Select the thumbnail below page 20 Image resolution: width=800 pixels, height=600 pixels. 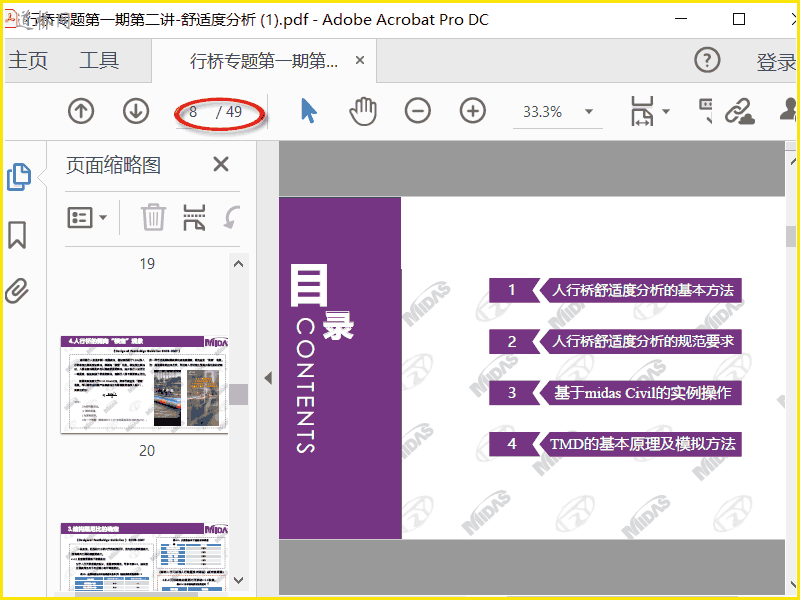[144, 557]
